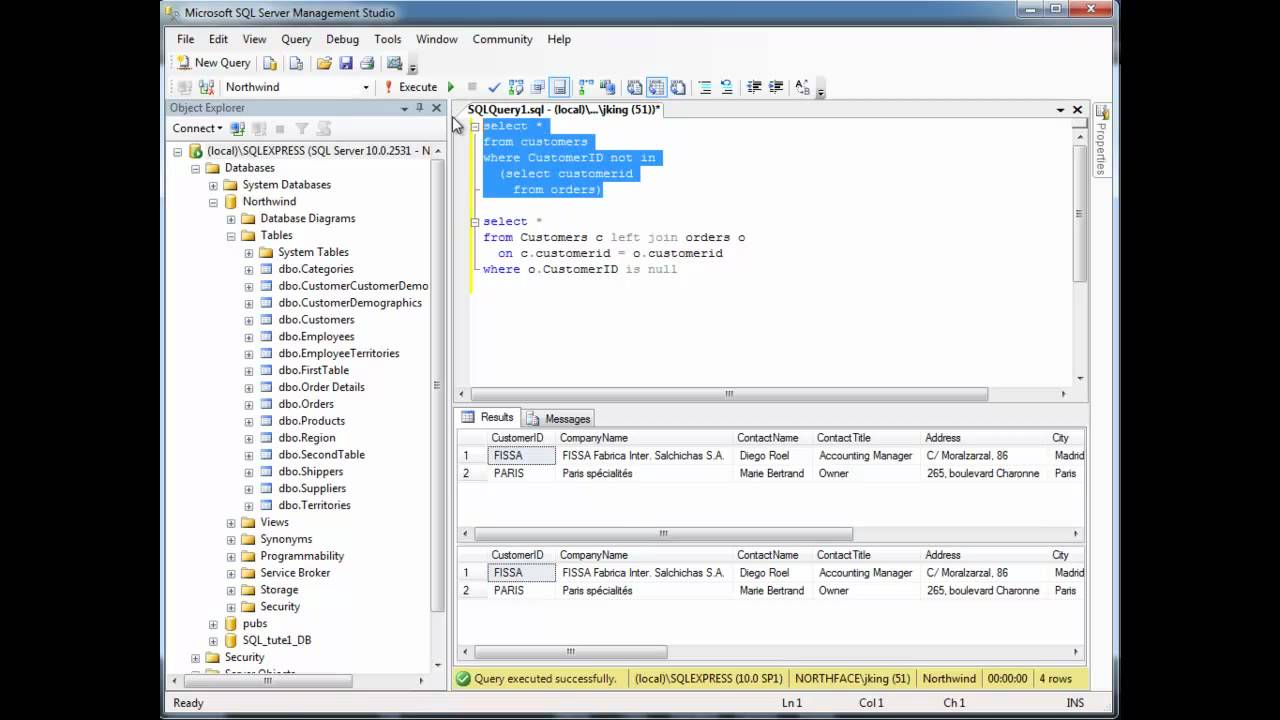Open the Debug menu
This screenshot has width=1280, height=720.
(342, 39)
